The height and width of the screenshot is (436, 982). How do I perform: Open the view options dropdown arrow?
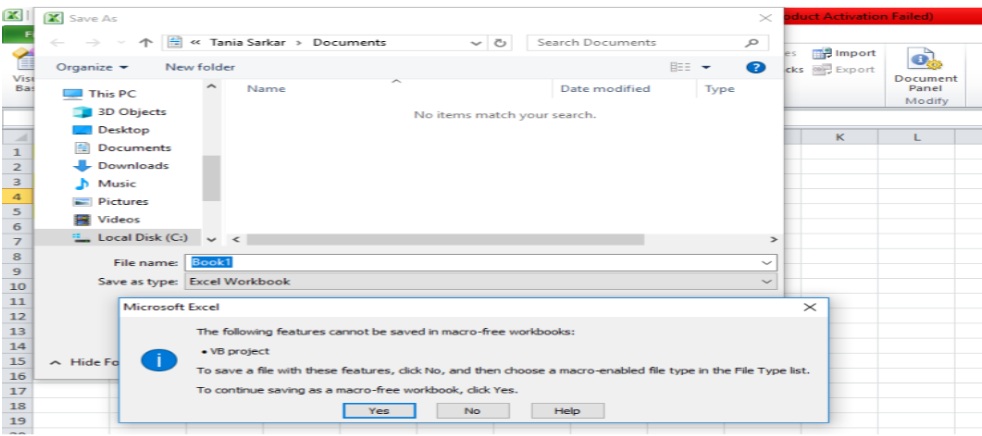[706, 67]
